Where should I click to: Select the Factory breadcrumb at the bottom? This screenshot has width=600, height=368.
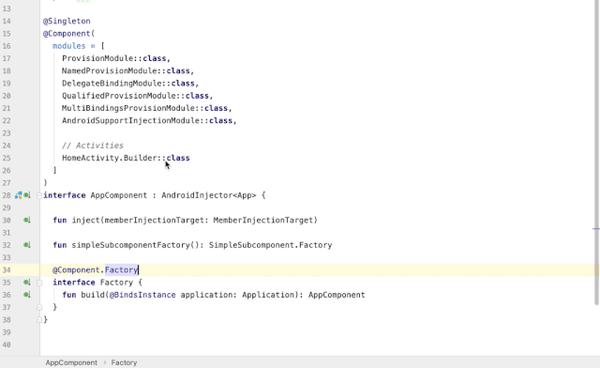click(x=124, y=363)
